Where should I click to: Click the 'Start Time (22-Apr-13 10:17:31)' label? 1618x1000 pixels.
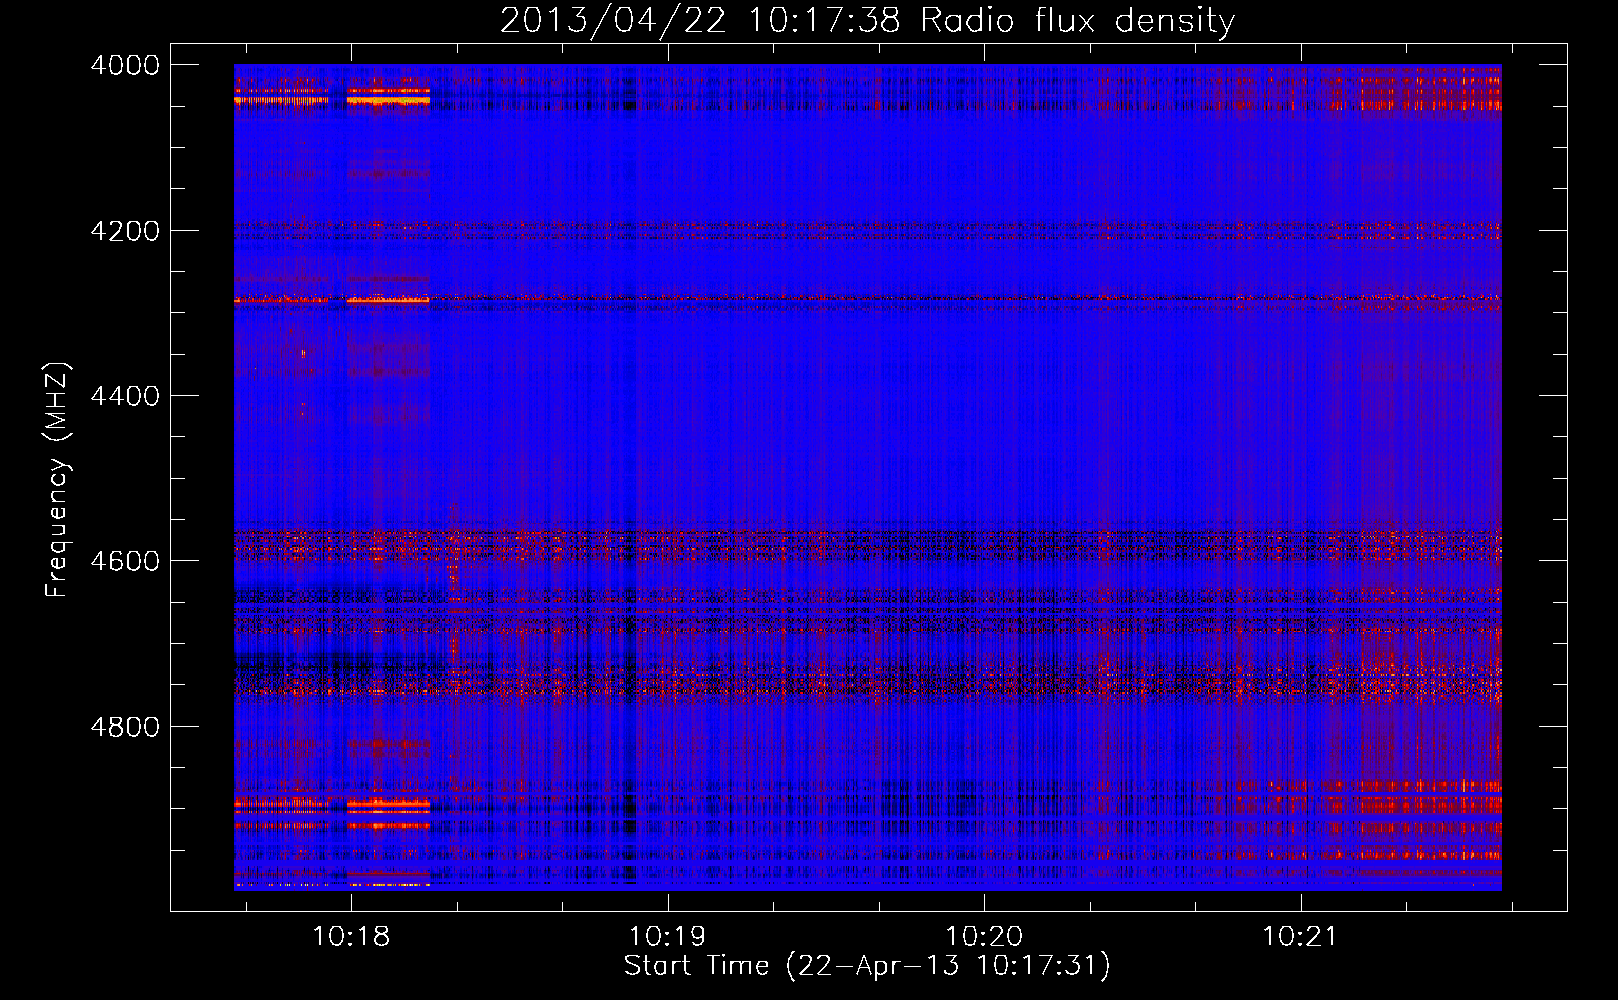pos(867,966)
